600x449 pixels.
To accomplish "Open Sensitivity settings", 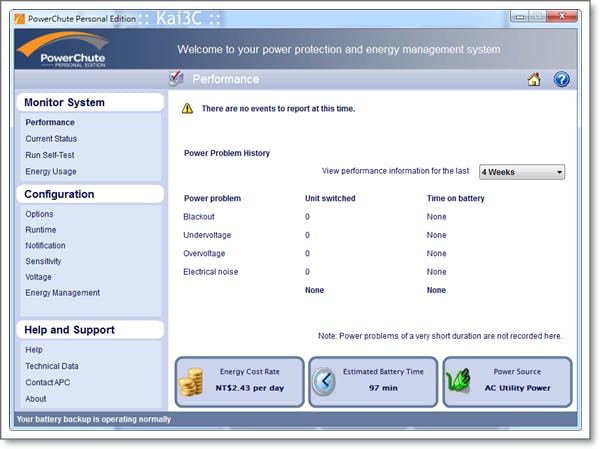I will pyautogui.click(x=46, y=261).
